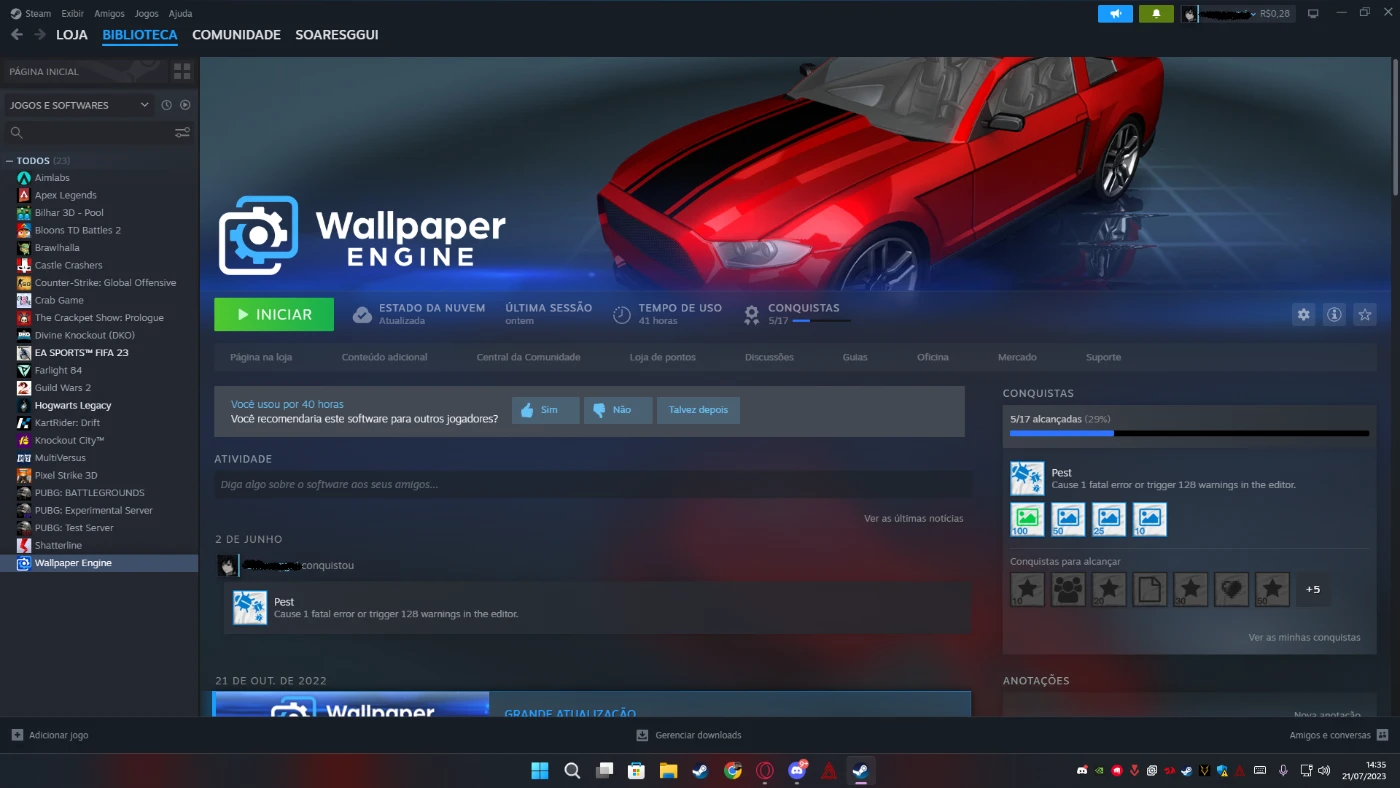
Task: Go to the COMUNIDADE tab
Action: [x=236, y=35]
